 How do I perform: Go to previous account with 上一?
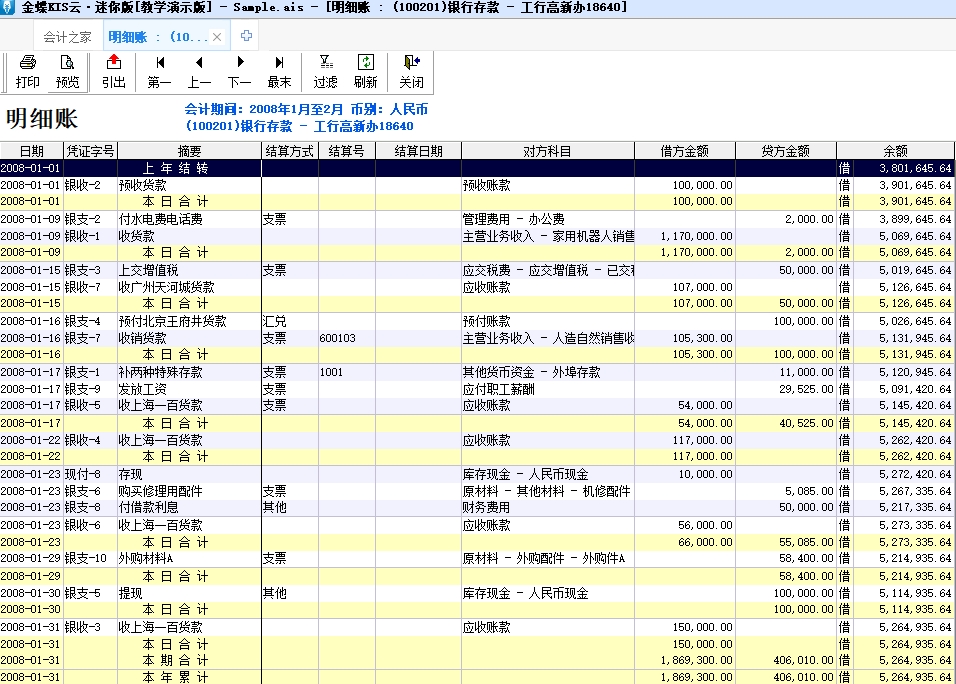click(x=199, y=71)
